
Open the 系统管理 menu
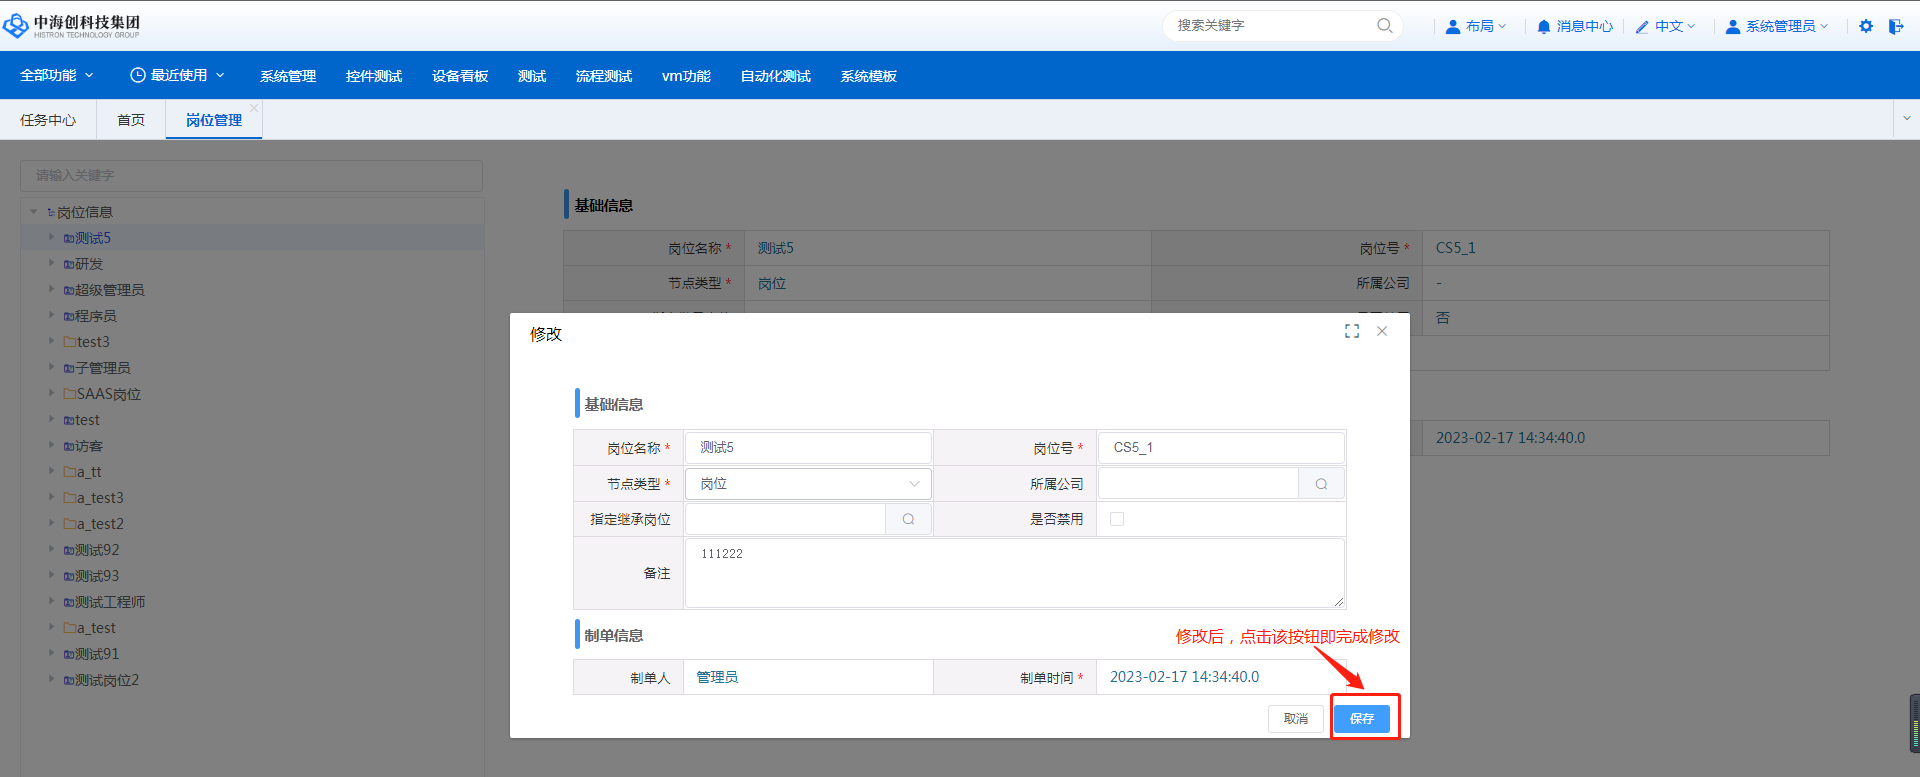point(288,76)
